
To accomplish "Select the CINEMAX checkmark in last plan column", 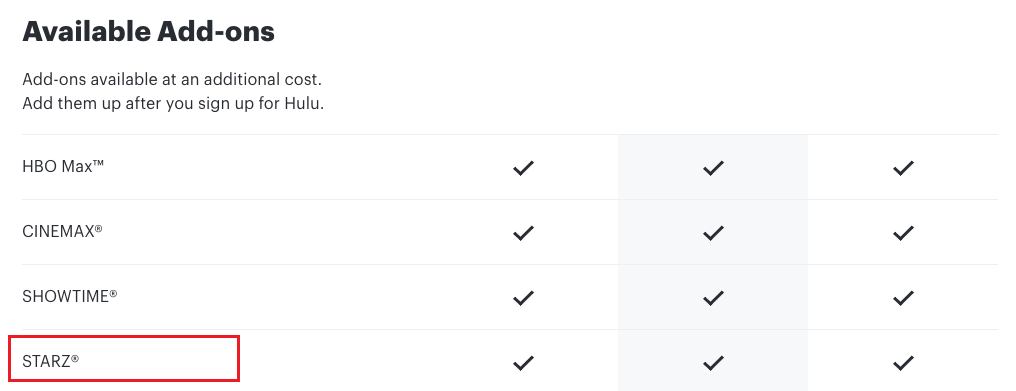I will click(x=903, y=233).
